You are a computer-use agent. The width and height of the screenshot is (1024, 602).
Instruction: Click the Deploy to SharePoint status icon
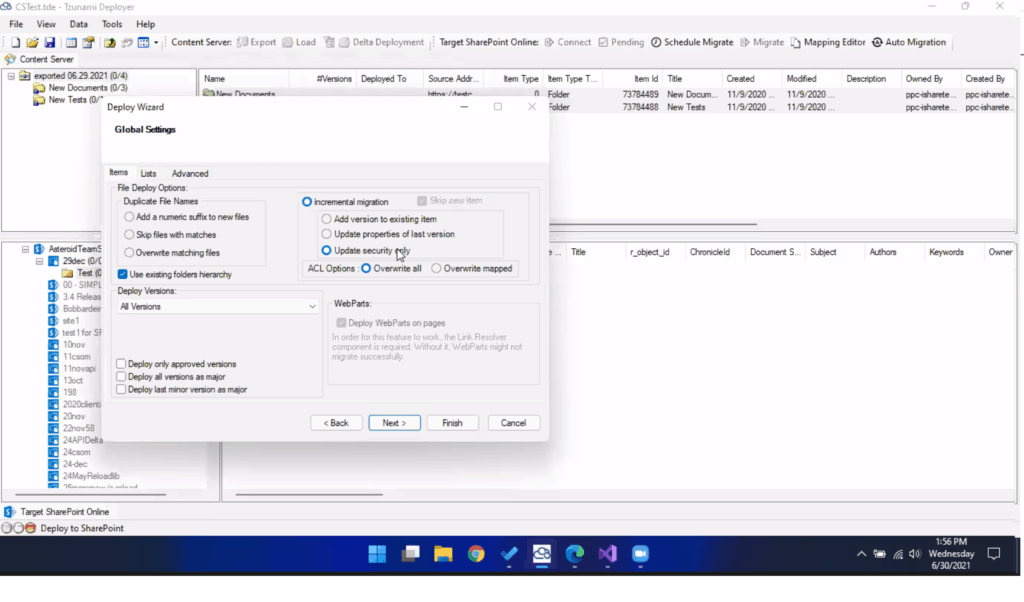[30, 528]
